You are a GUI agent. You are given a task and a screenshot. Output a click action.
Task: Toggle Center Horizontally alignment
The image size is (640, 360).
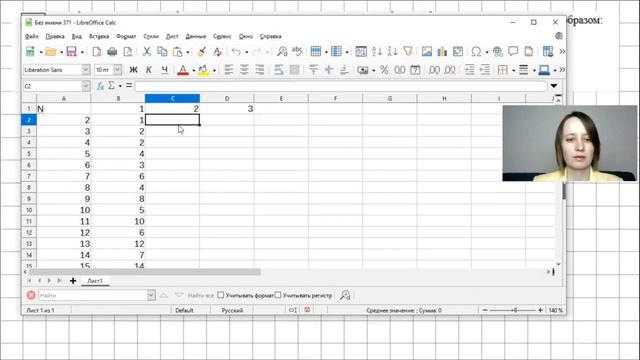(244, 70)
